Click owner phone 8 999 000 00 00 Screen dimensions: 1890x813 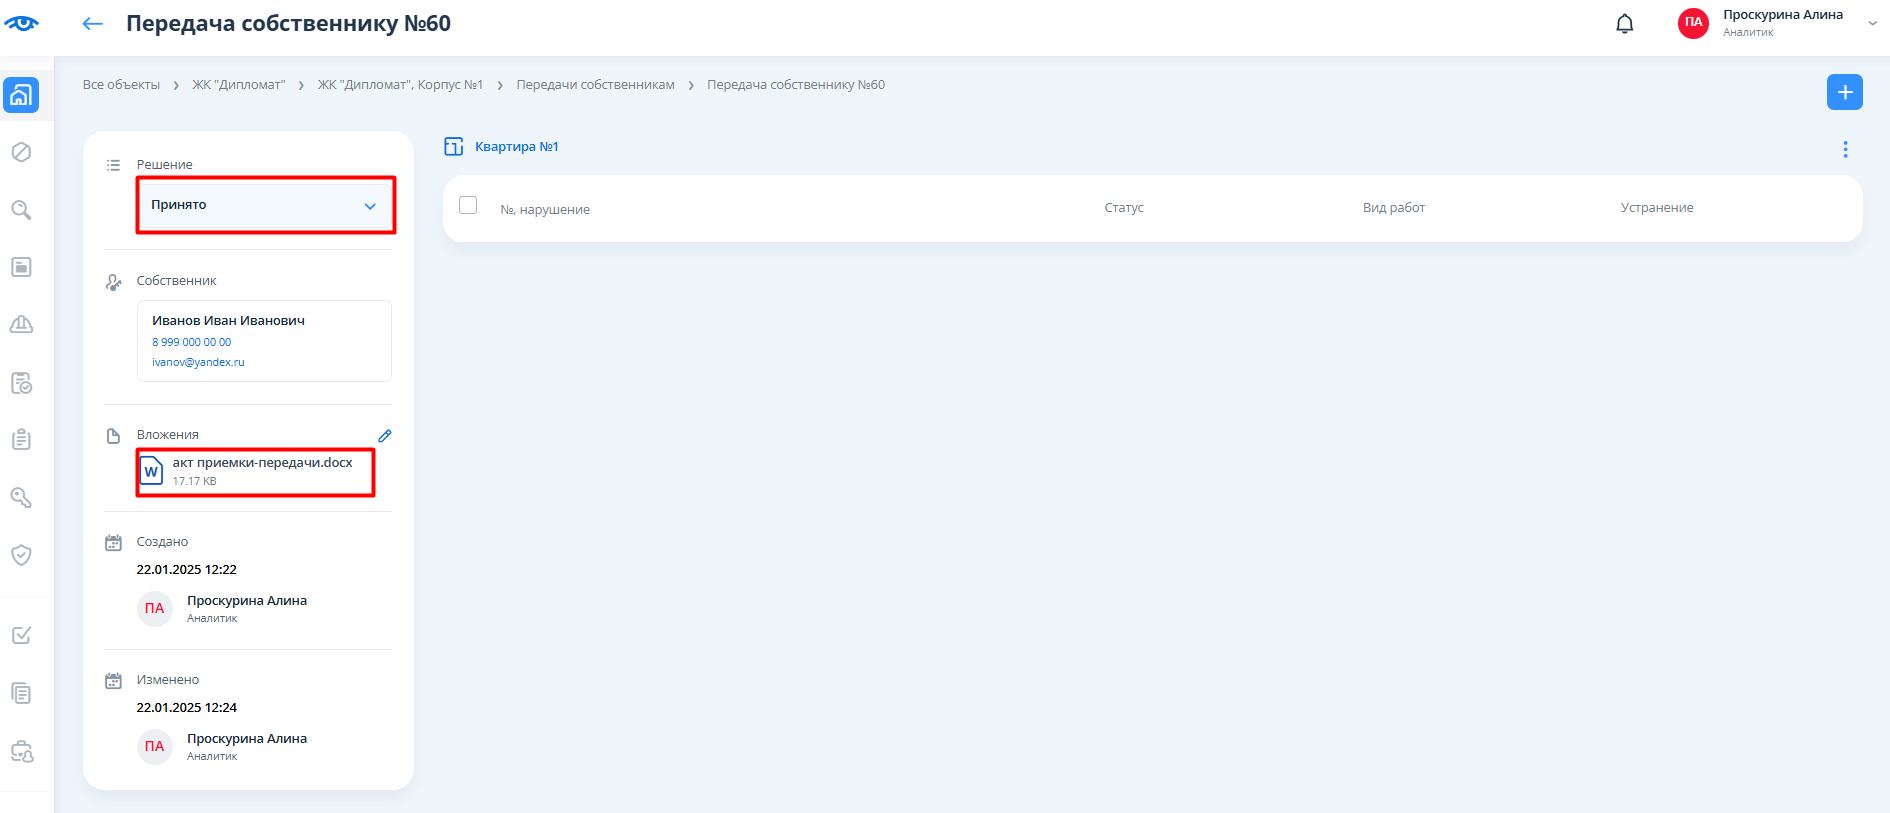191,342
